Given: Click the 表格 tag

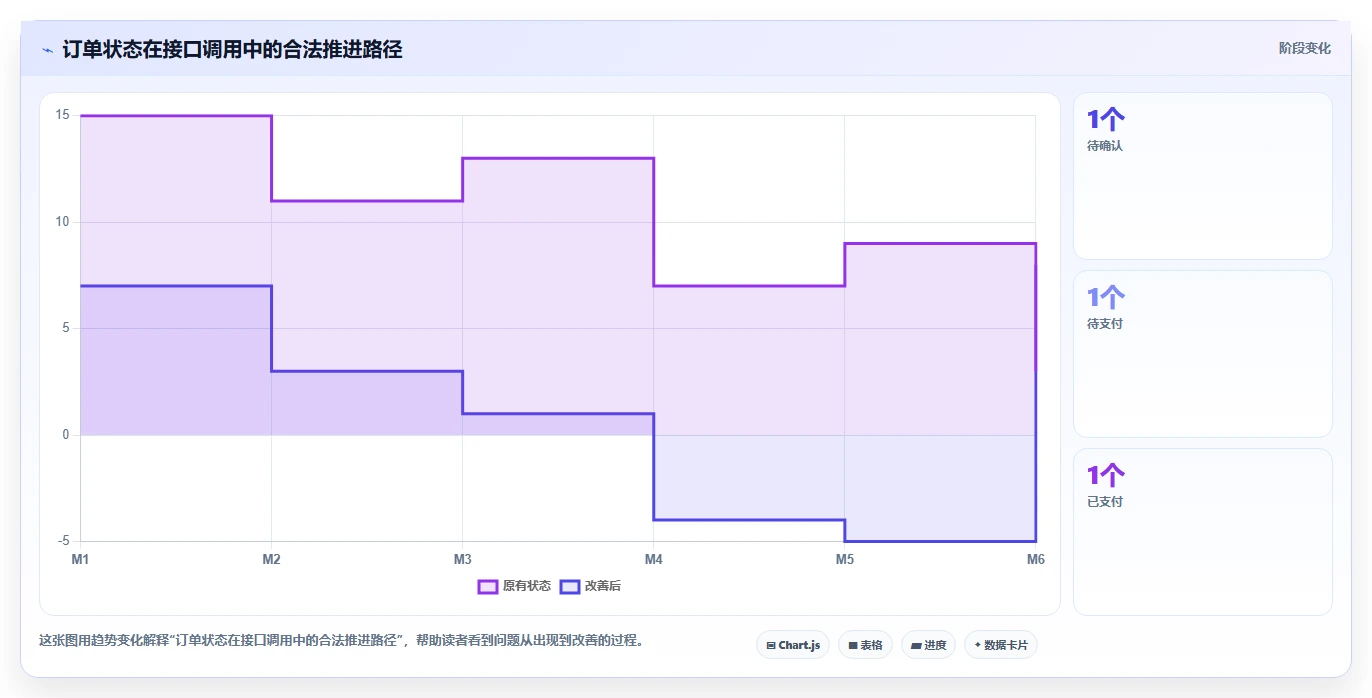Looking at the screenshot, I should click(x=865, y=645).
